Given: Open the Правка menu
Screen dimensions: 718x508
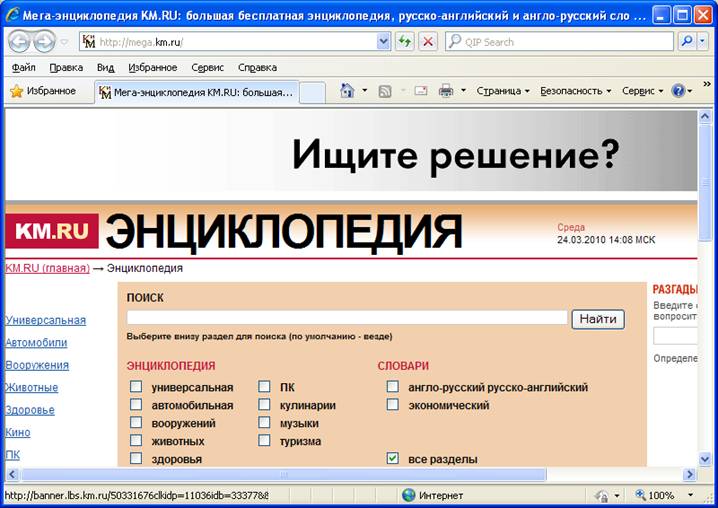Looking at the screenshot, I should point(66,67).
